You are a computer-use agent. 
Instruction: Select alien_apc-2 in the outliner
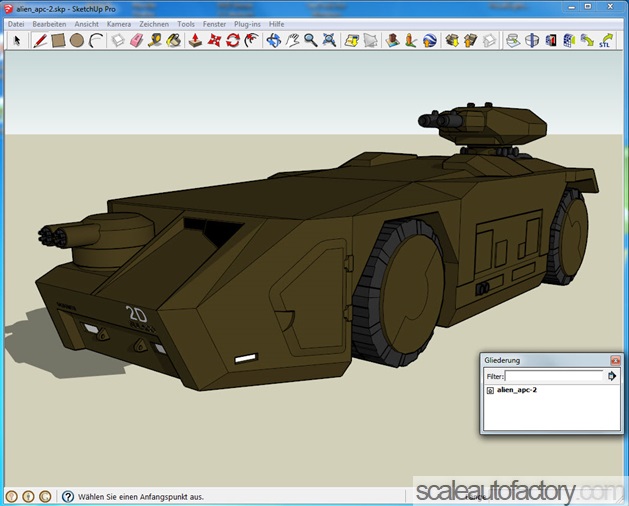coord(516,390)
